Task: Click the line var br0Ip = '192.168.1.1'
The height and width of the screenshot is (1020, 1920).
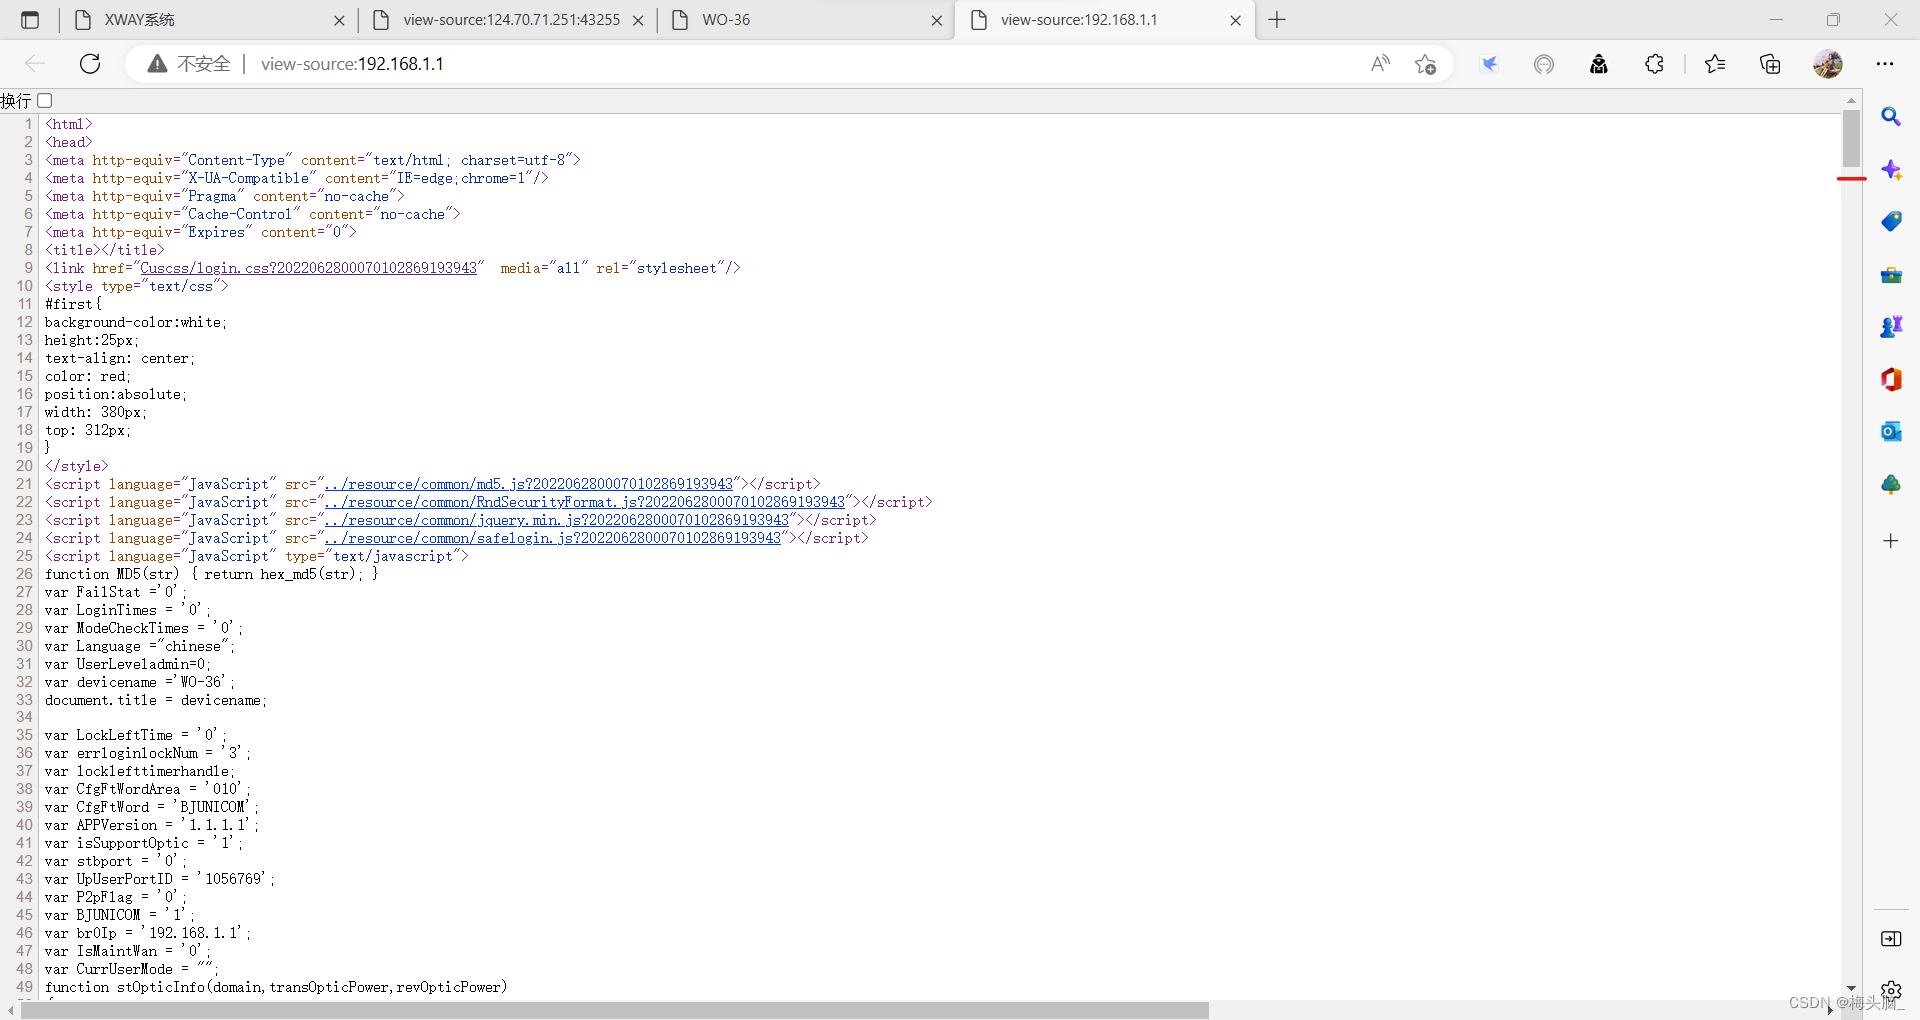Action: click(x=147, y=933)
